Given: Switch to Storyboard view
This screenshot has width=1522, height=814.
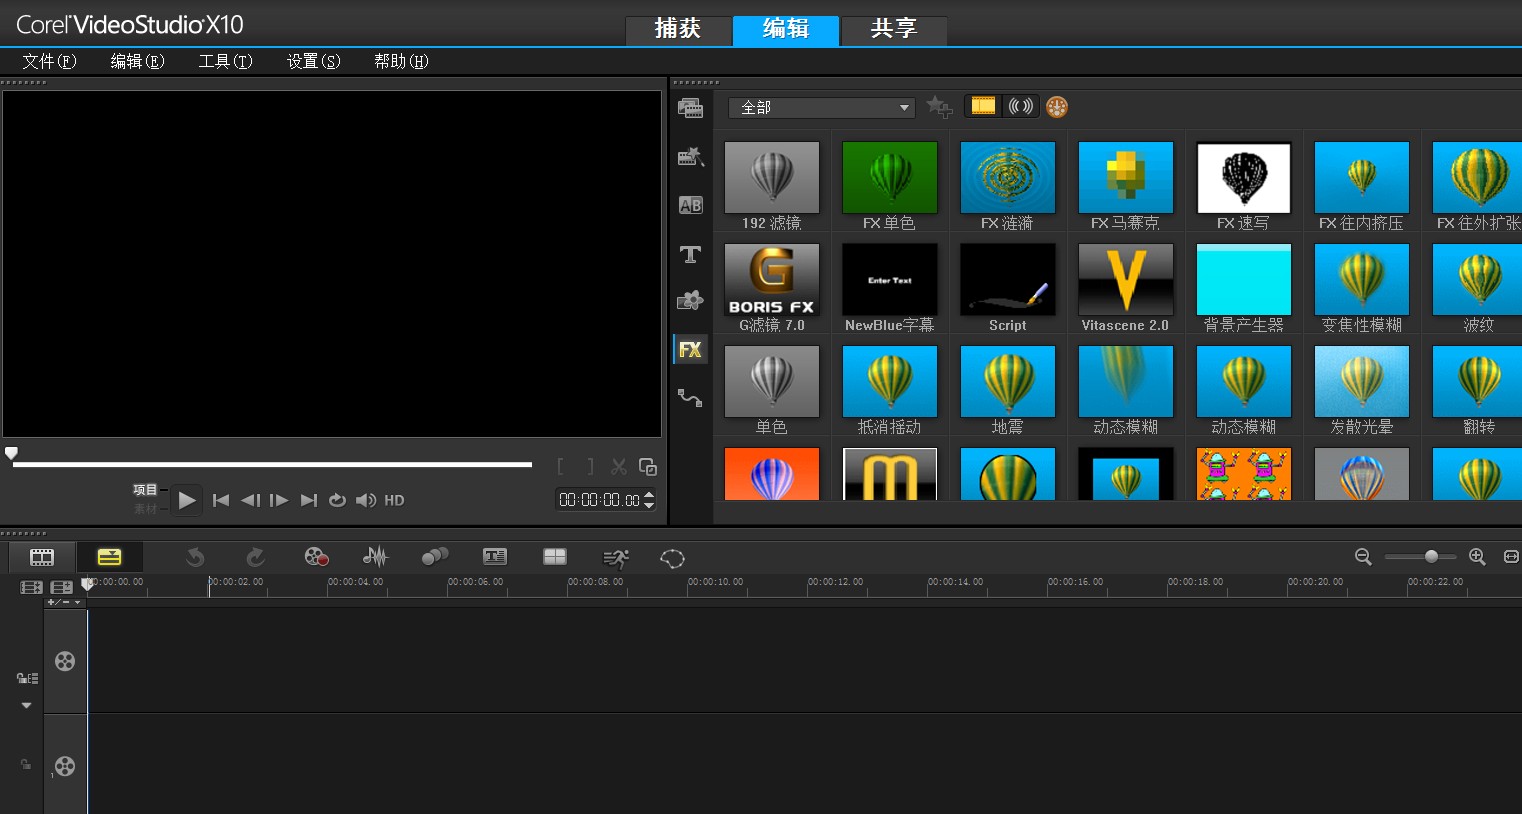Looking at the screenshot, I should (x=42, y=557).
